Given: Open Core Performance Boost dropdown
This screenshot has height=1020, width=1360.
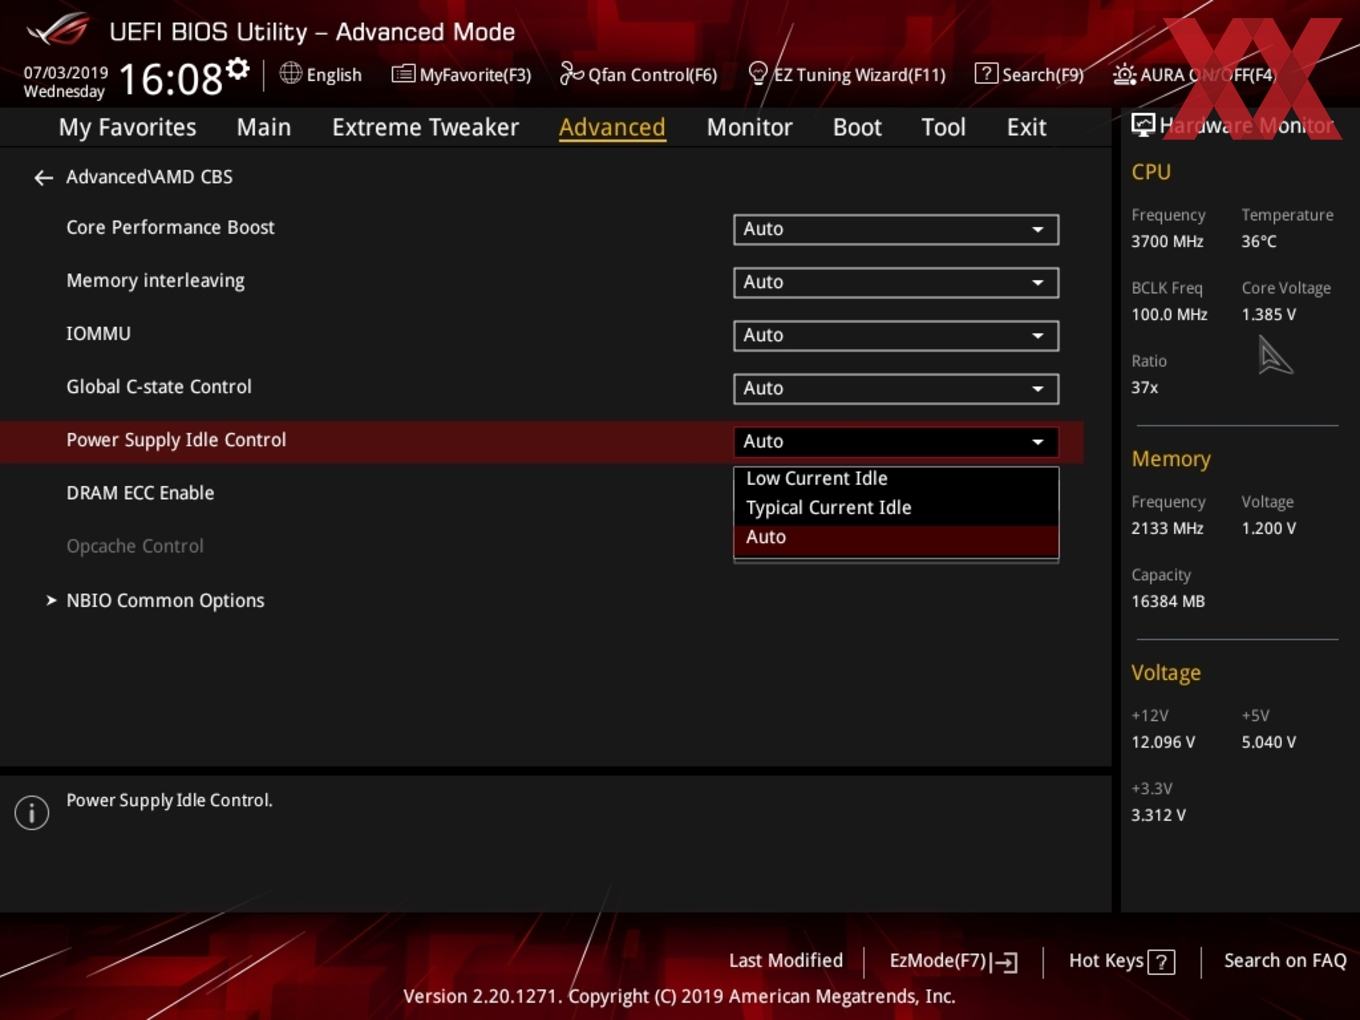Looking at the screenshot, I should (896, 229).
